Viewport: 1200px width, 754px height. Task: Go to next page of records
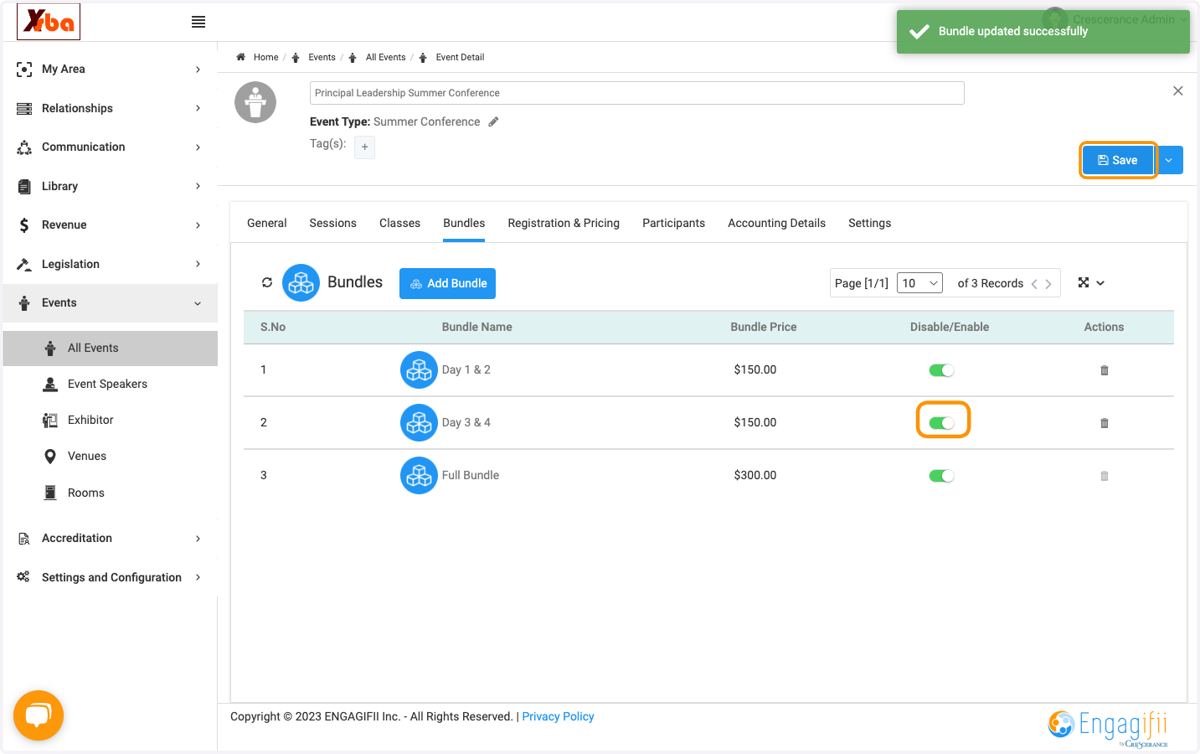pyautogui.click(x=1048, y=284)
